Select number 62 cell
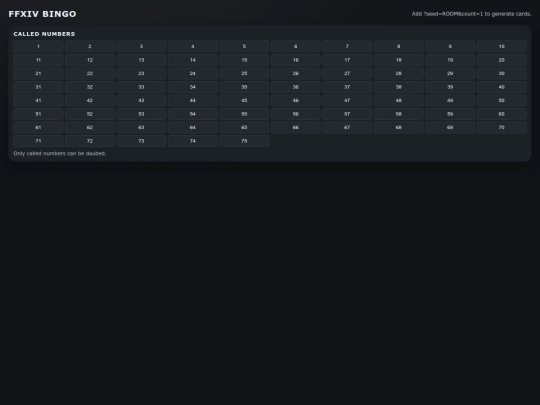The height and width of the screenshot is (405, 540). pyautogui.click(x=90, y=127)
